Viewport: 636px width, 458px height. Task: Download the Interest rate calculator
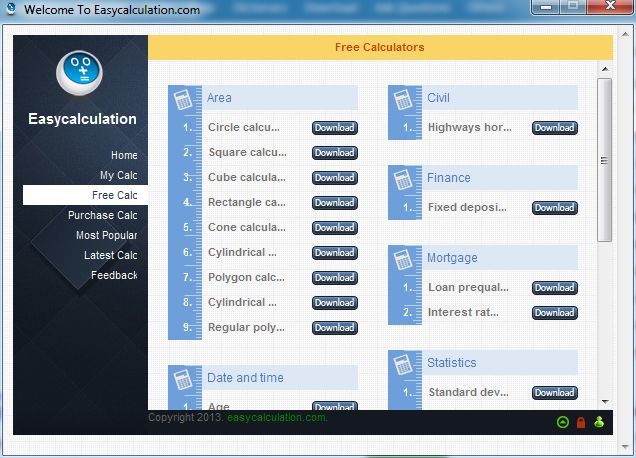coord(555,313)
